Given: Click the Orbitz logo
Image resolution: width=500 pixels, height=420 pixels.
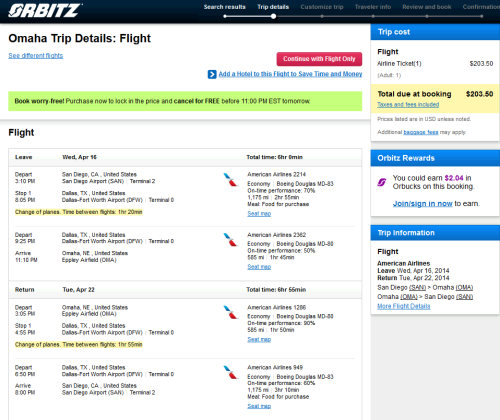Looking at the screenshot, I should [45, 10].
